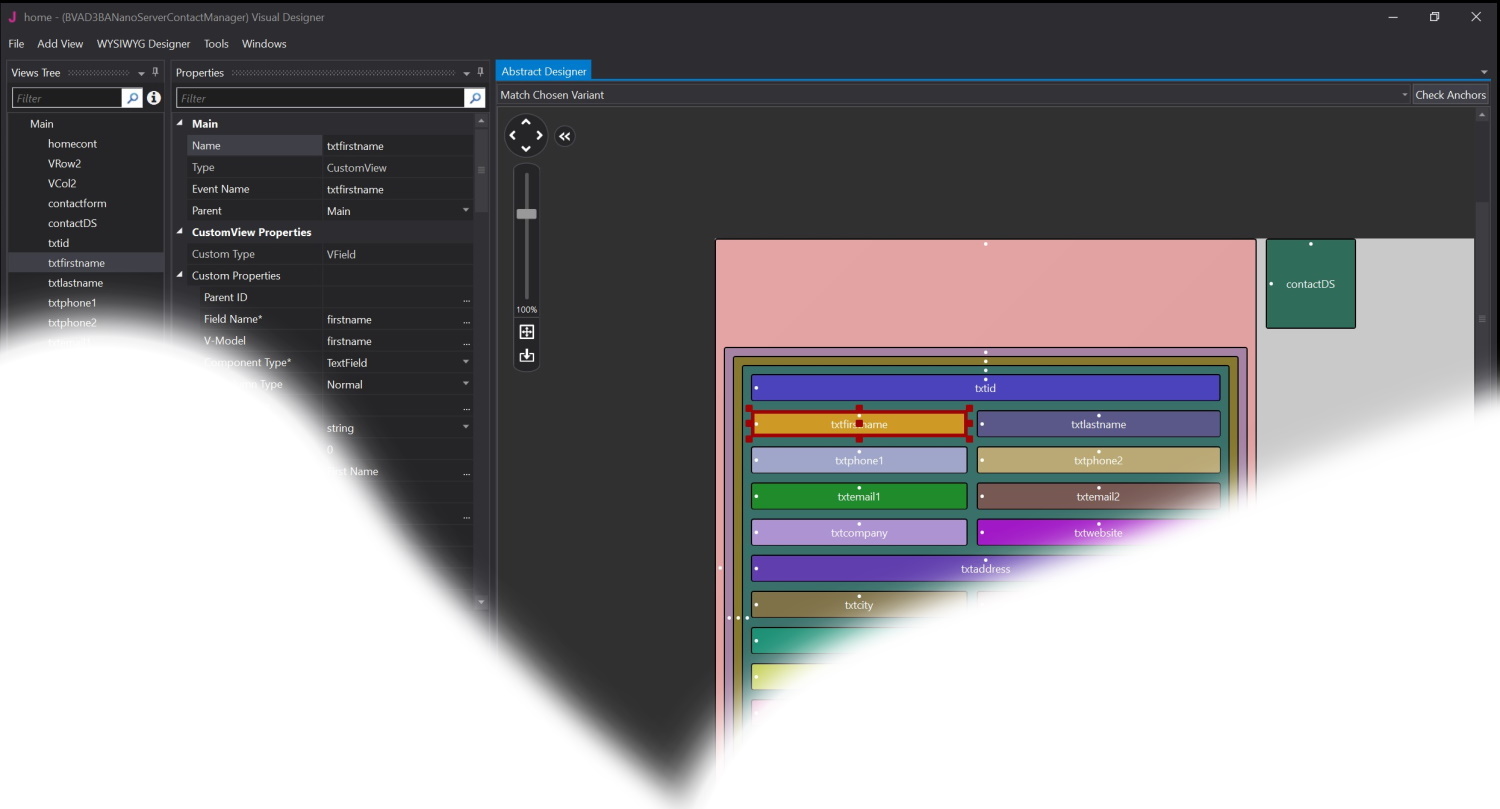The width and height of the screenshot is (1500, 809).
Task: Open the Views Tree panel options arrow
Action: pos(141,73)
